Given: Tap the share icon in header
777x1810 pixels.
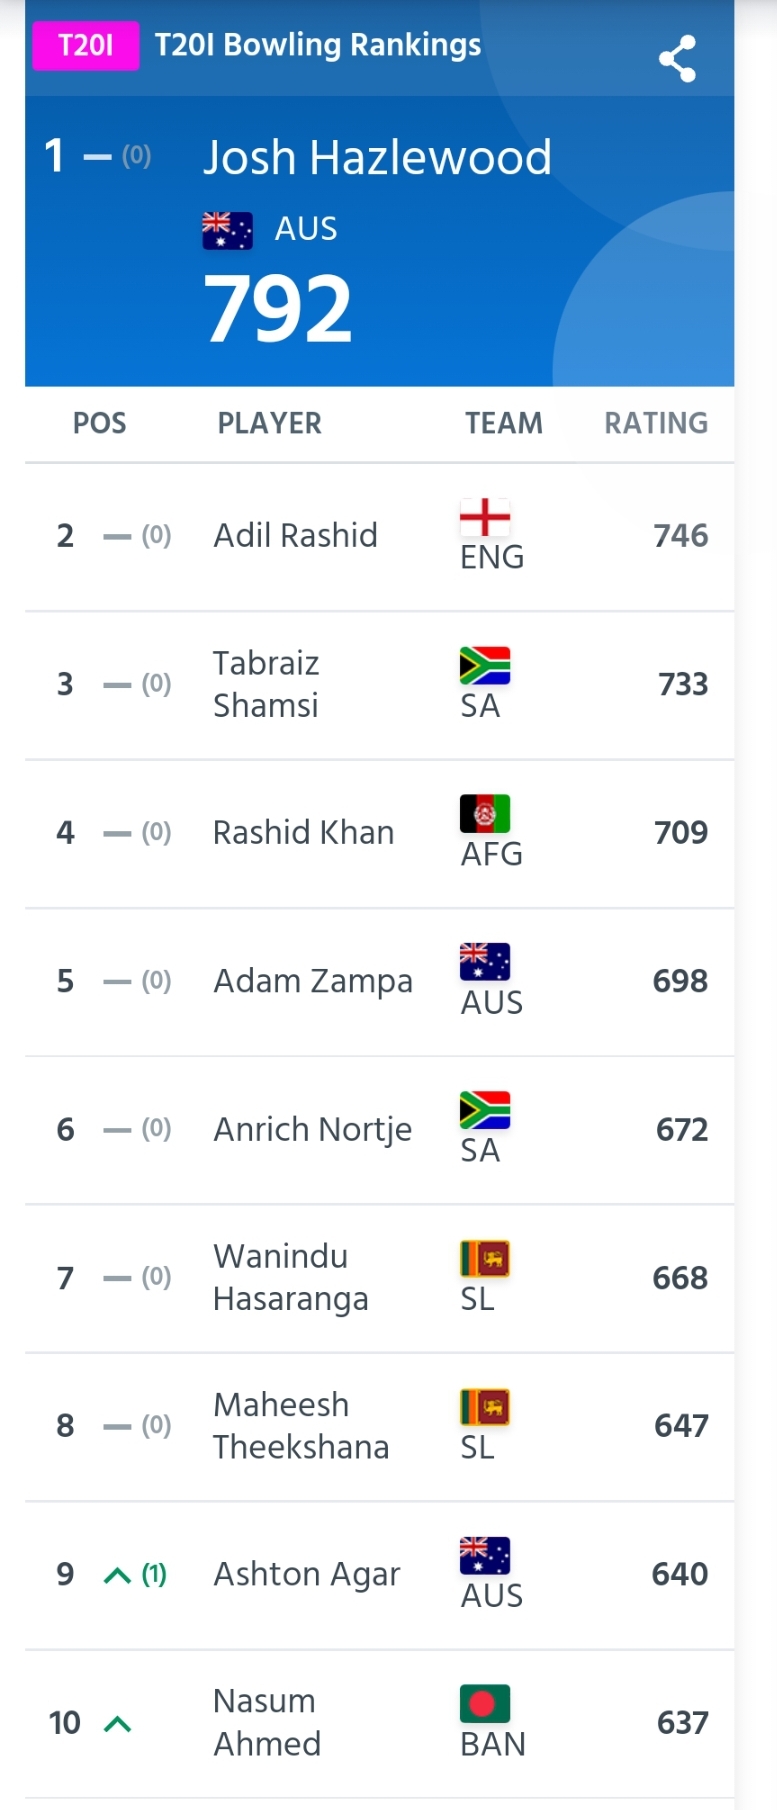Looking at the screenshot, I should 678,59.
